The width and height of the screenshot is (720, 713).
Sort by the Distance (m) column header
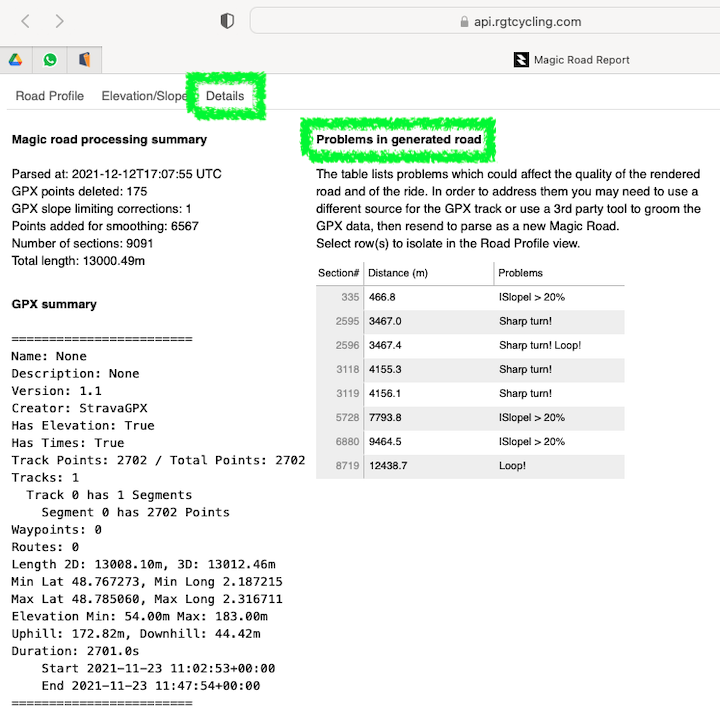(398, 273)
